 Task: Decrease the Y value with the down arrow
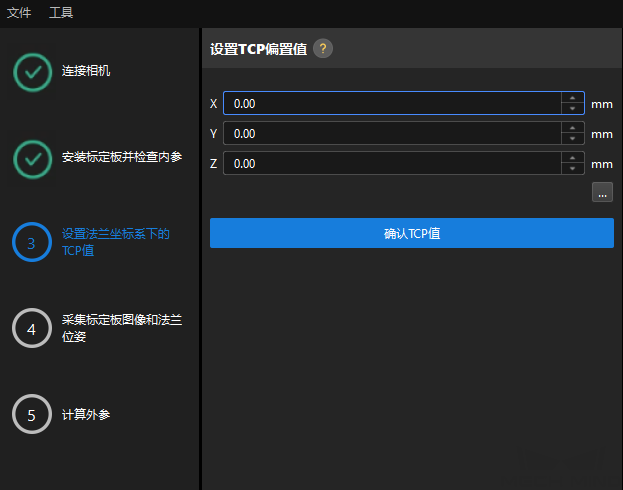tap(572, 139)
